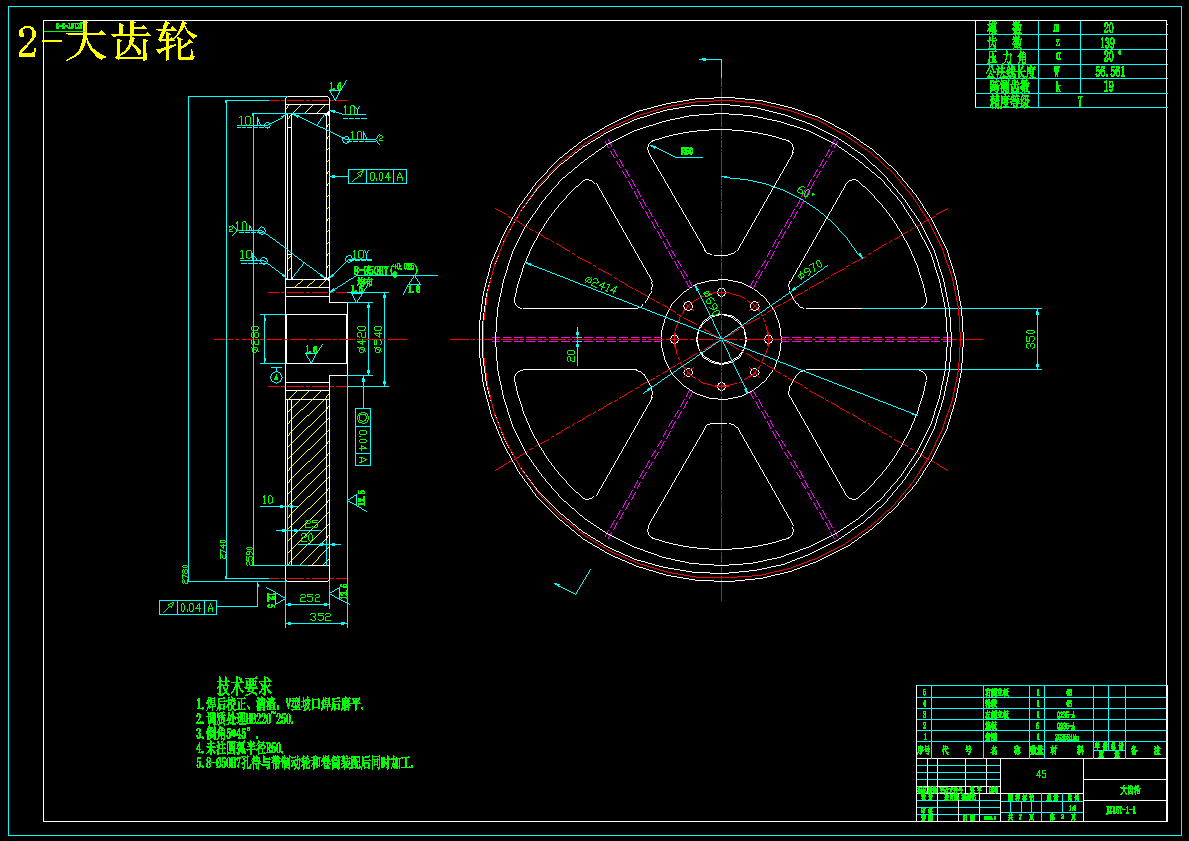Select the '56.561' value in the gear table
This screenshot has height=841, width=1189.
[1109, 72]
